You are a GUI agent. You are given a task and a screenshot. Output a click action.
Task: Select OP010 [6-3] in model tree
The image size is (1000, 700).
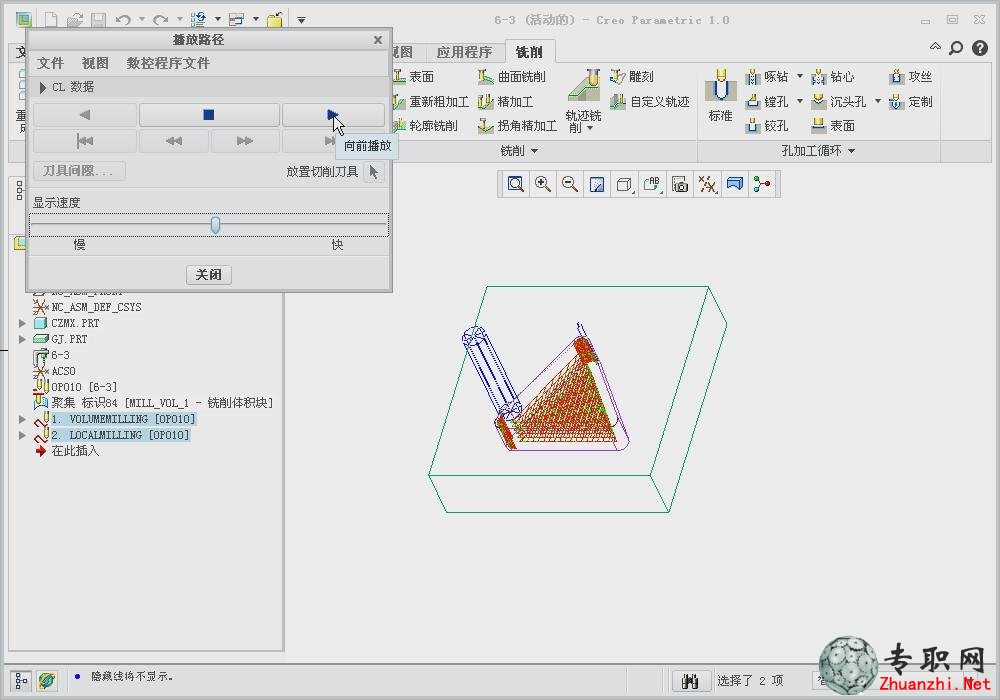tap(84, 387)
